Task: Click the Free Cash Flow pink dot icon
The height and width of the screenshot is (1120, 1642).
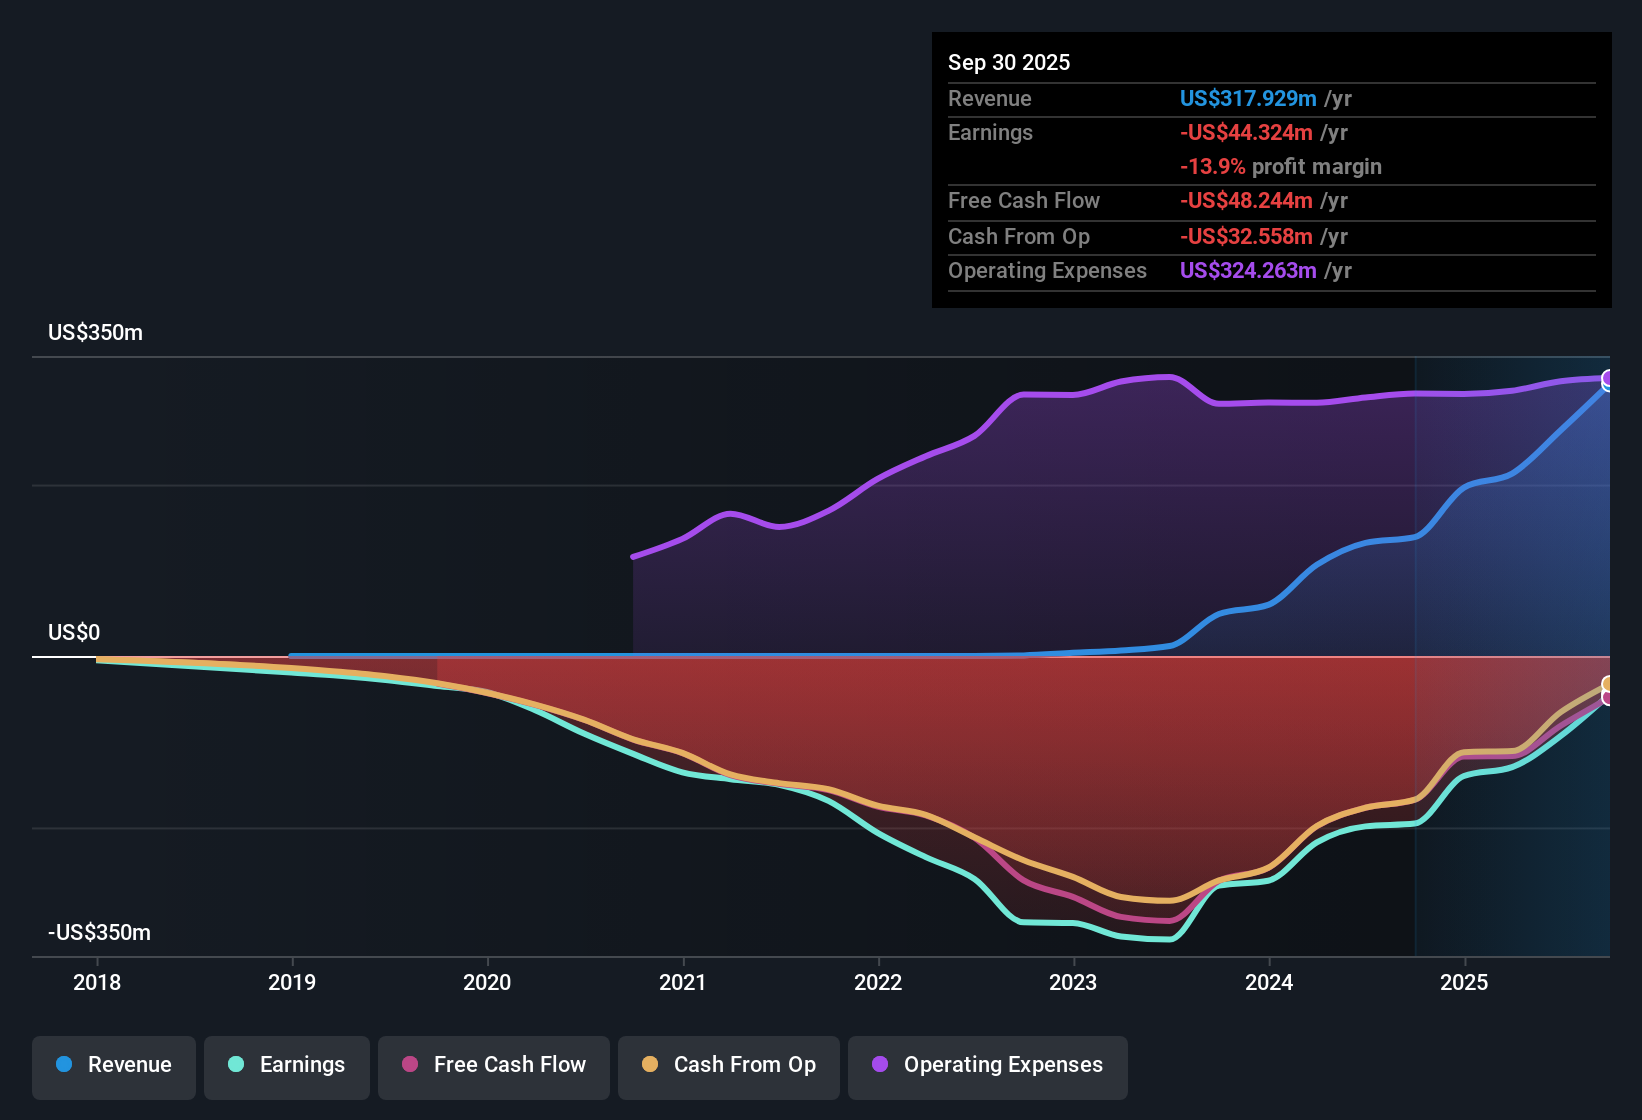Action: pos(410,1065)
